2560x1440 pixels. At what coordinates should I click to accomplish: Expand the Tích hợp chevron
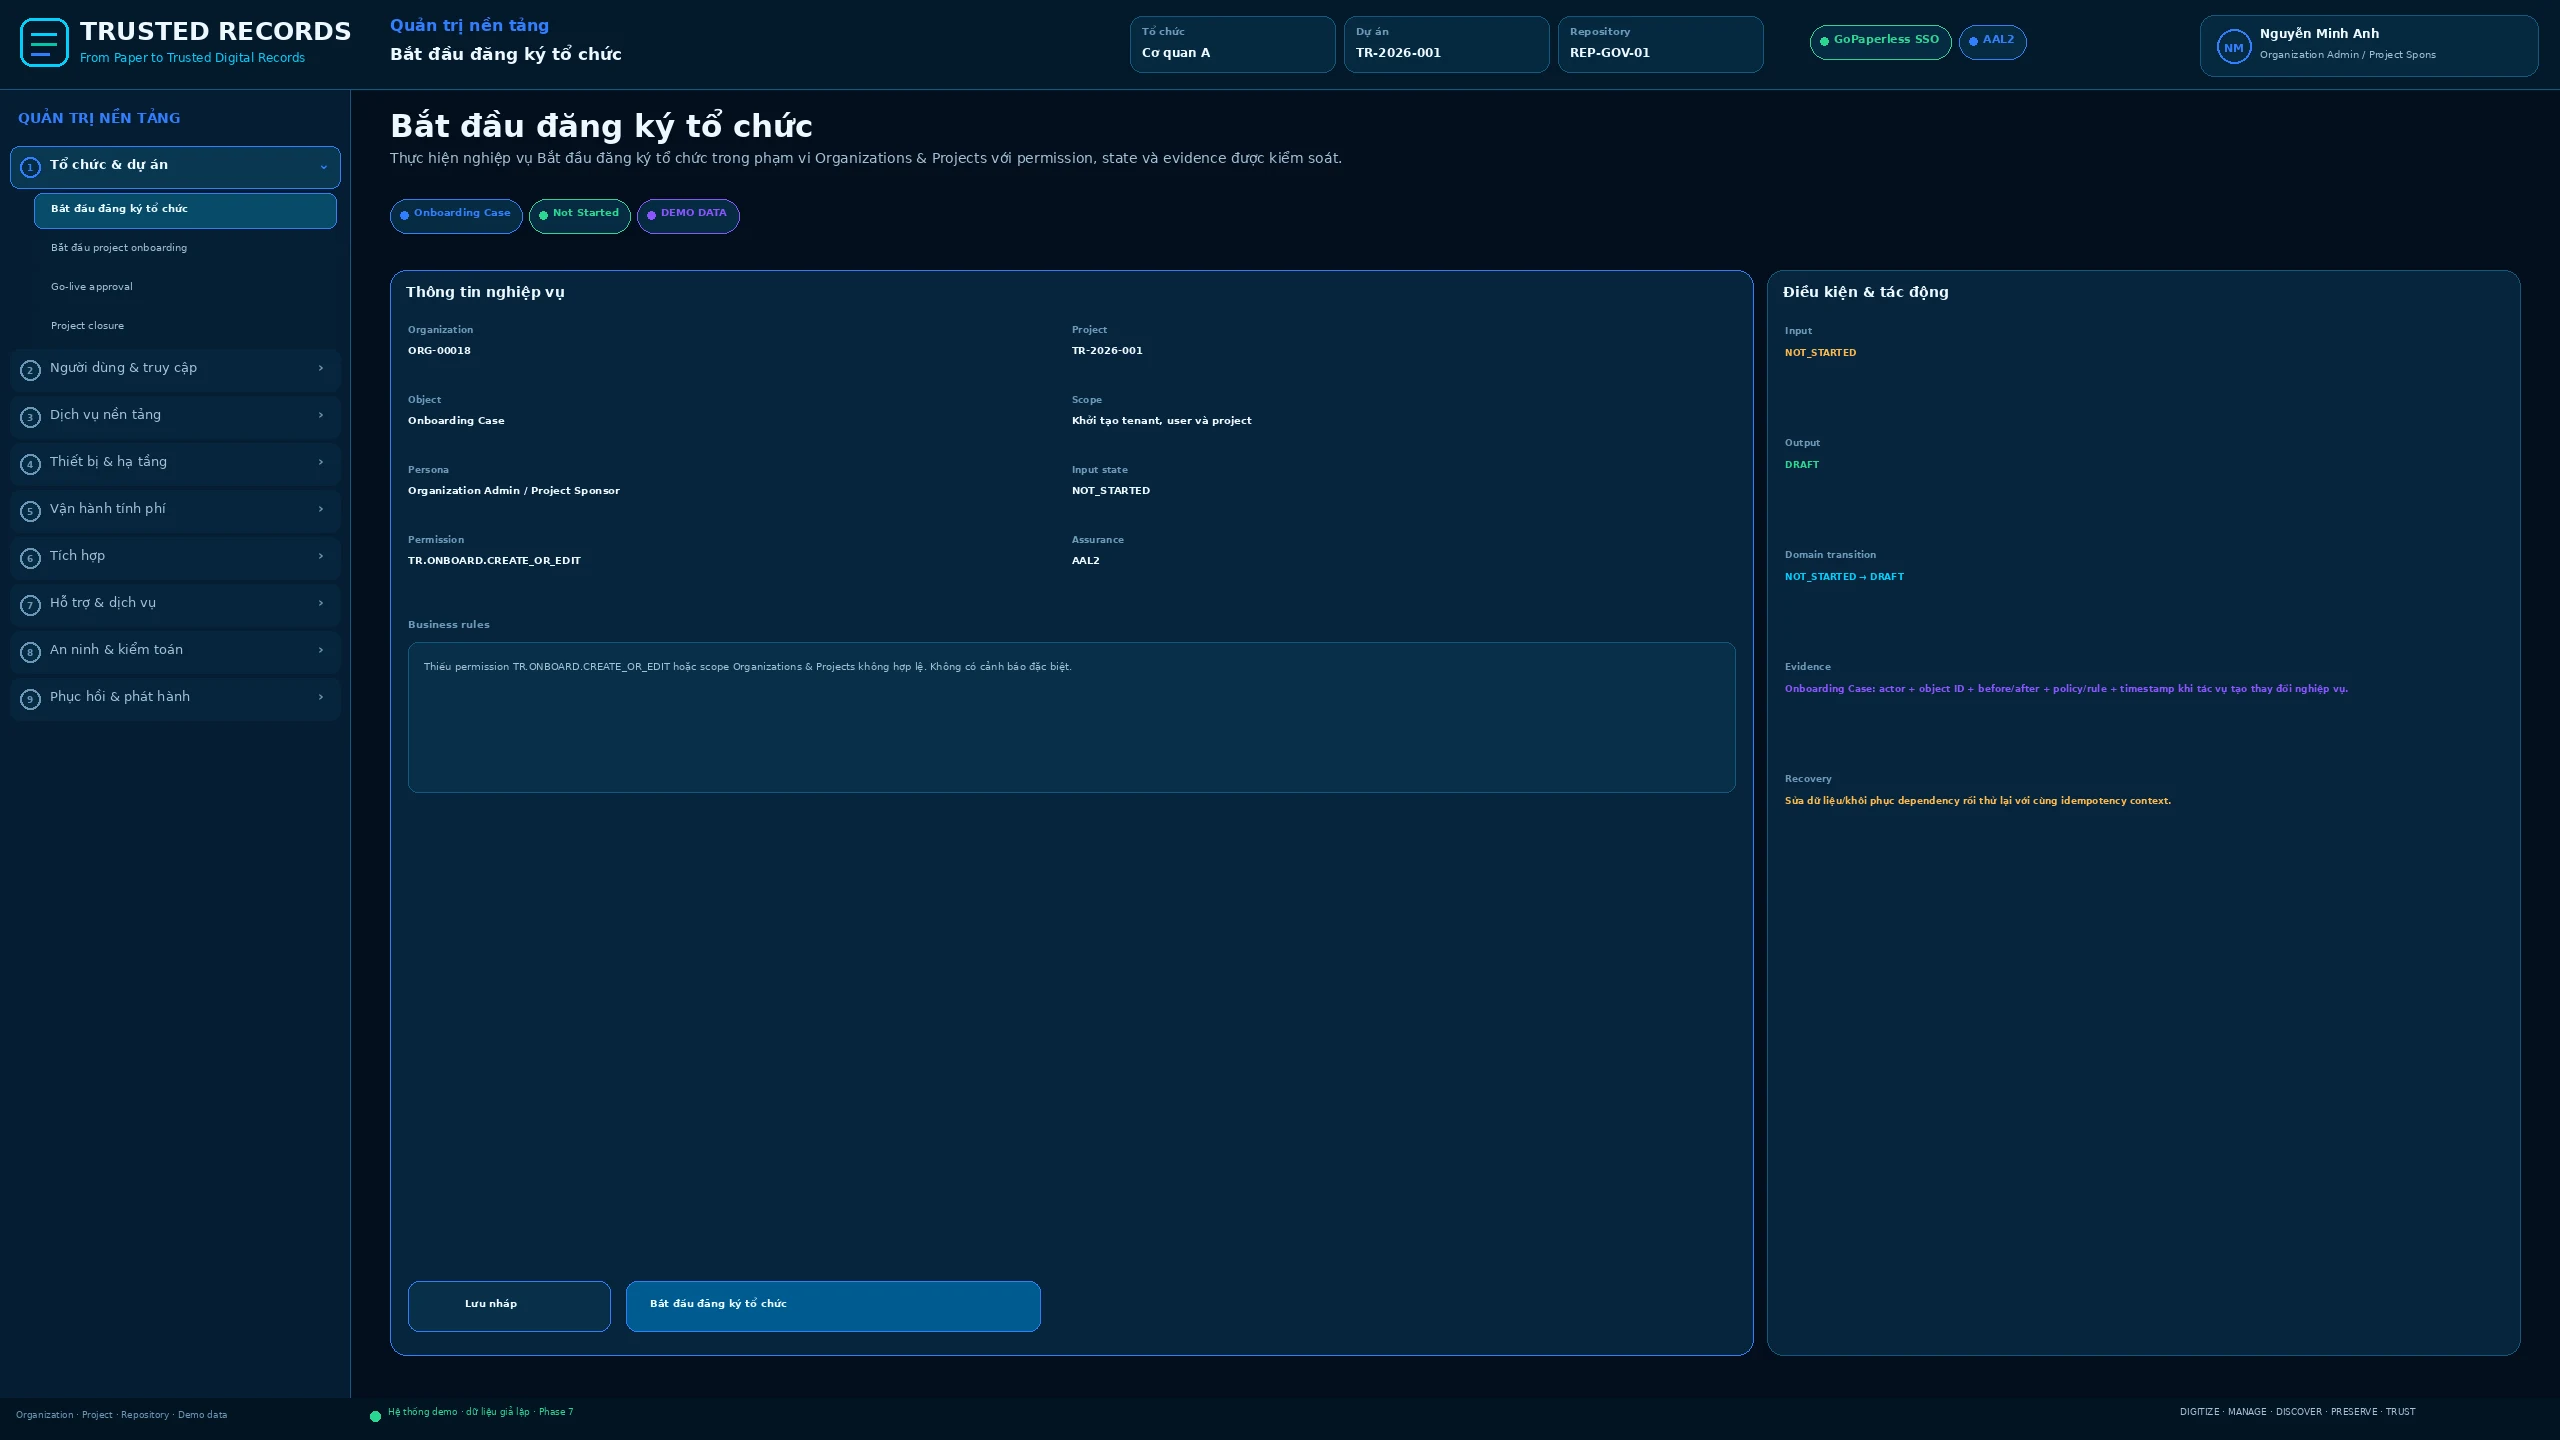321,556
